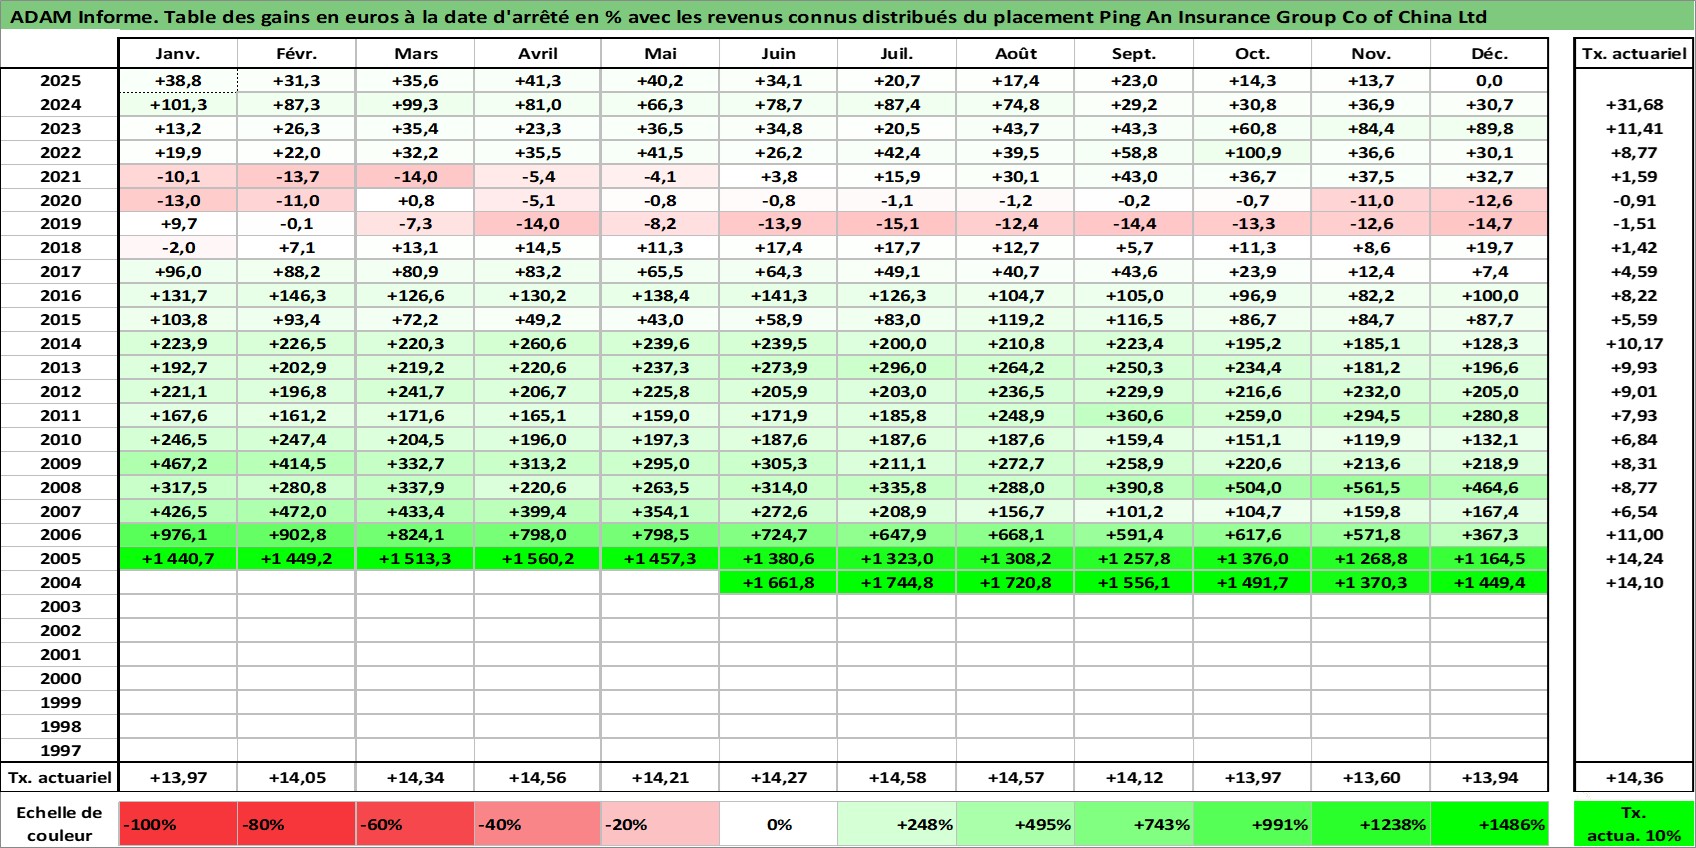Click the -100% red color scale swatch
1696x848 pixels.
coord(178,824)
